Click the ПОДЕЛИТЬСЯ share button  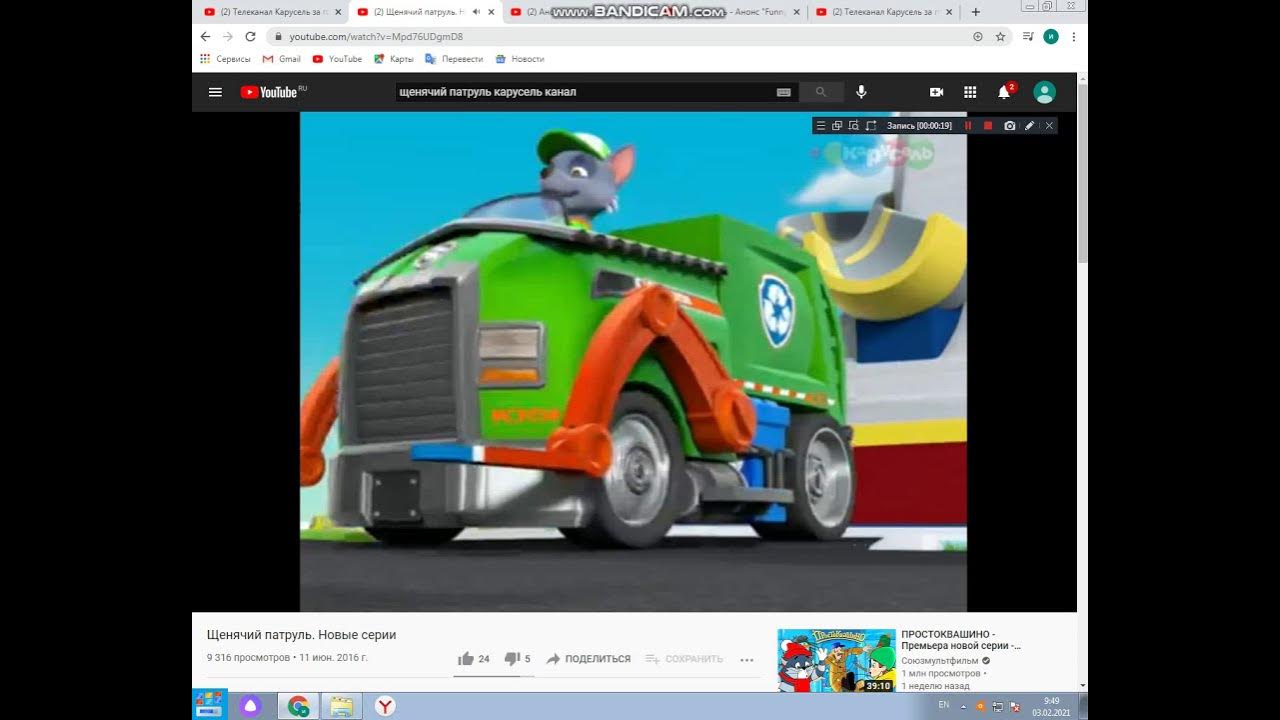(588, 659)
